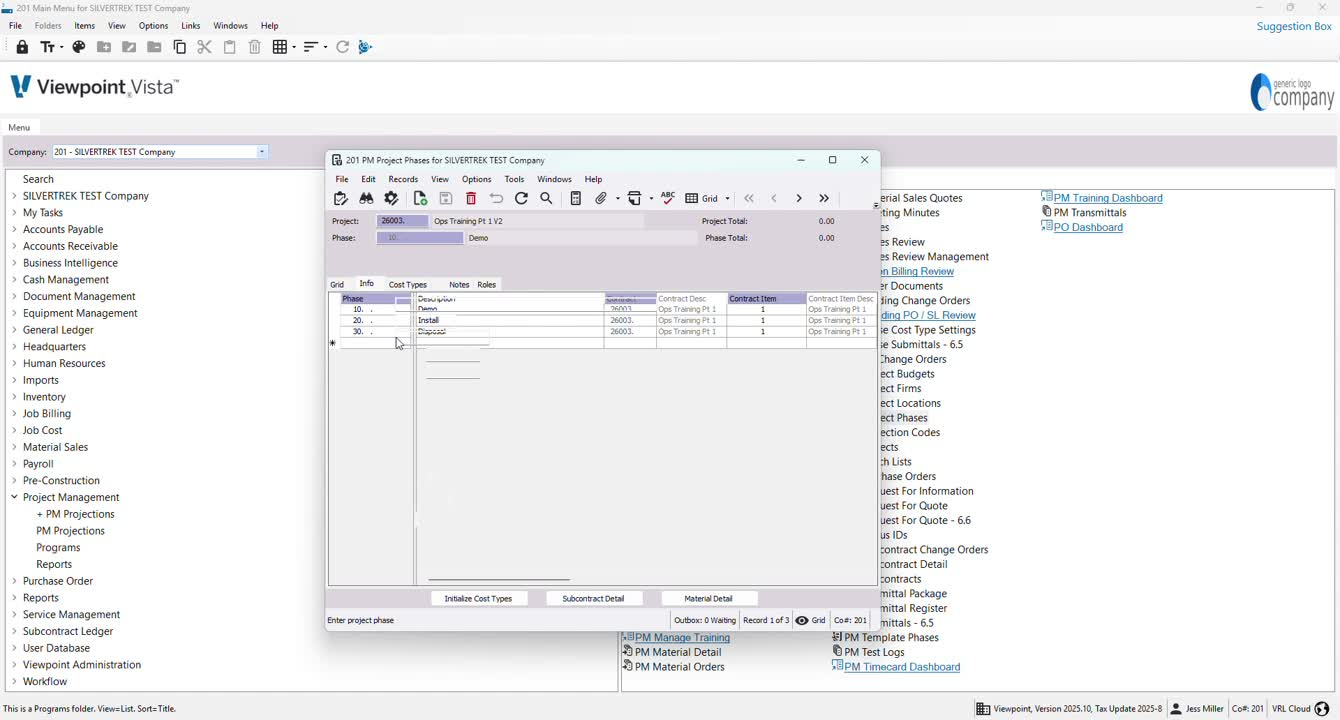The image size is (1340, 720).
Task: Open the PM Training Dashboard link
Action: tap(1108, 198)
